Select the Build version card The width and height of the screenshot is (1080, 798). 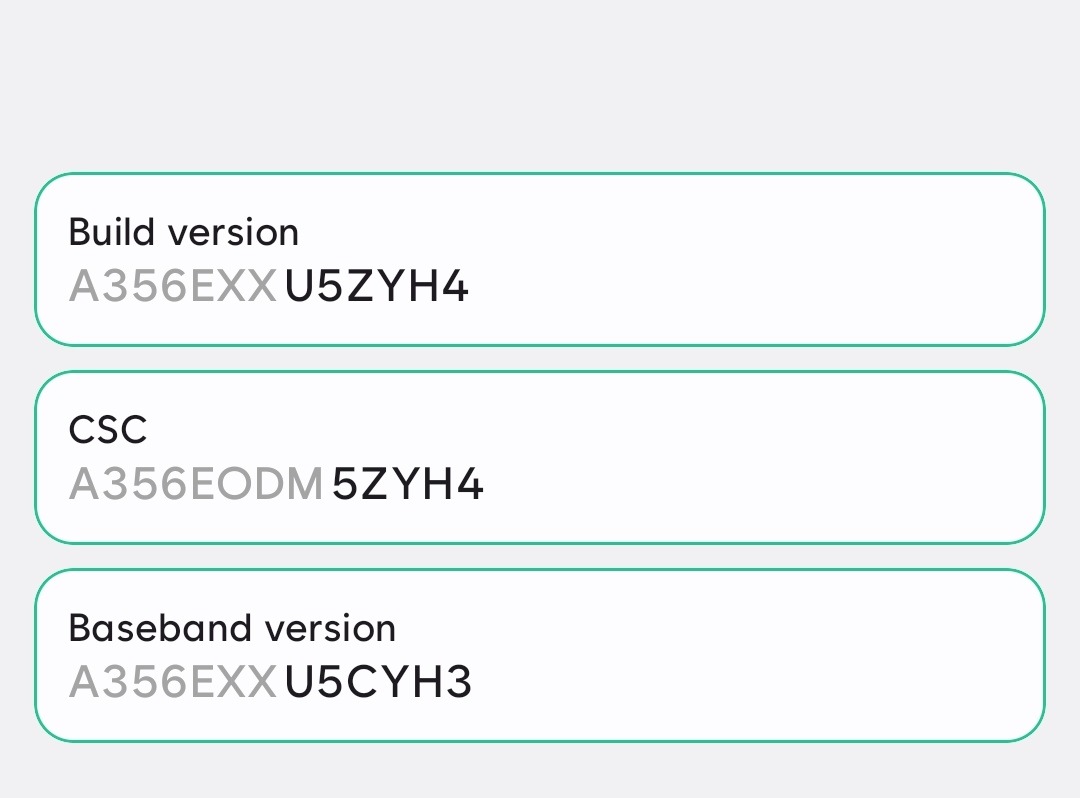[540, 258]
